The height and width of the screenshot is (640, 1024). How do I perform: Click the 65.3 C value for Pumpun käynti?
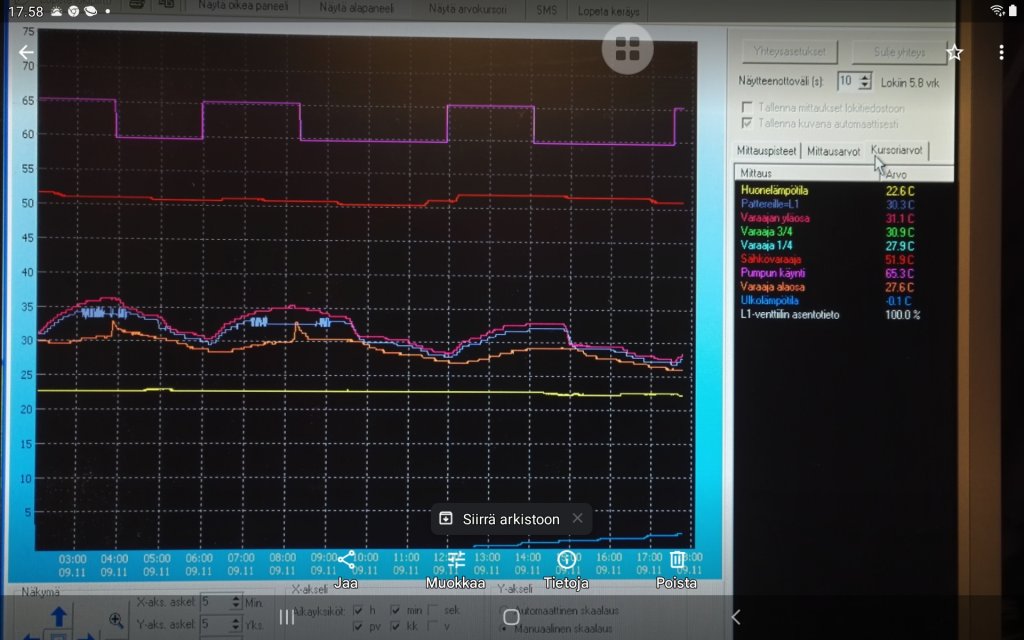pyautogui.click(x=899, y=273)
